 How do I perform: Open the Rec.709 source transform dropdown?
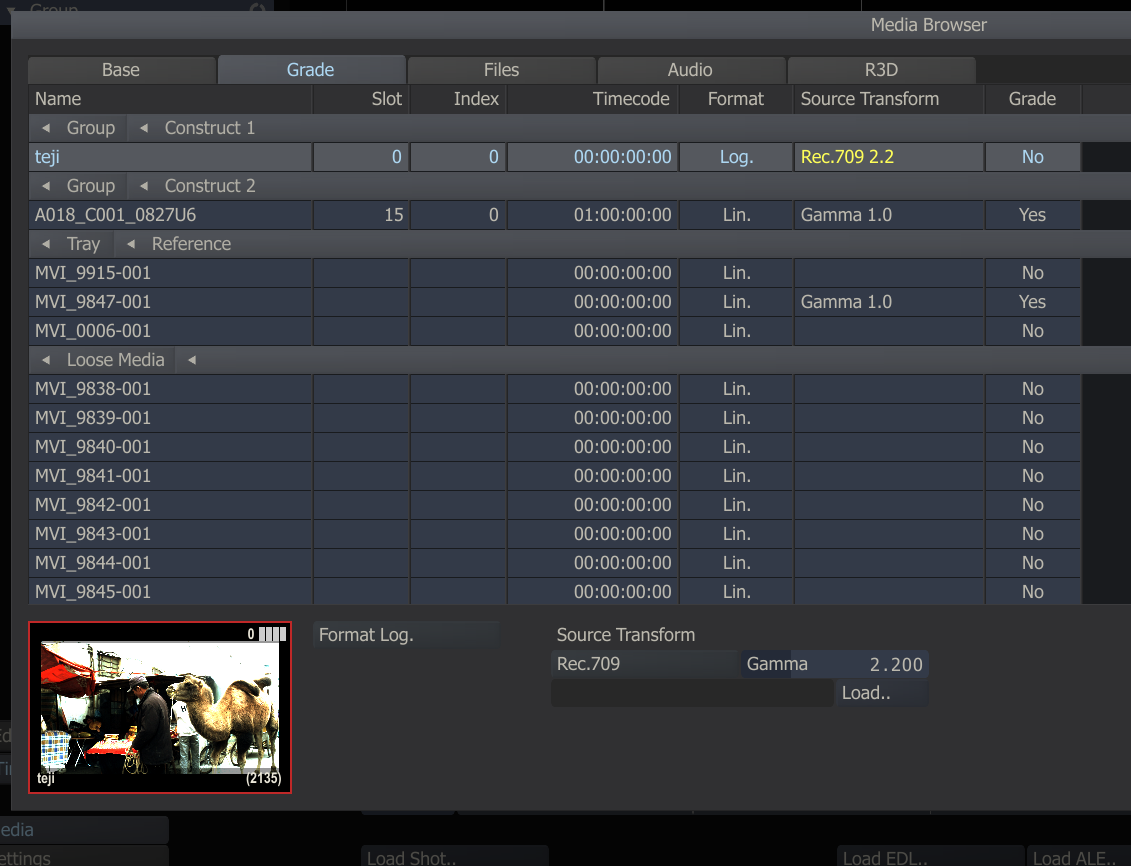(x=646, y=664)
